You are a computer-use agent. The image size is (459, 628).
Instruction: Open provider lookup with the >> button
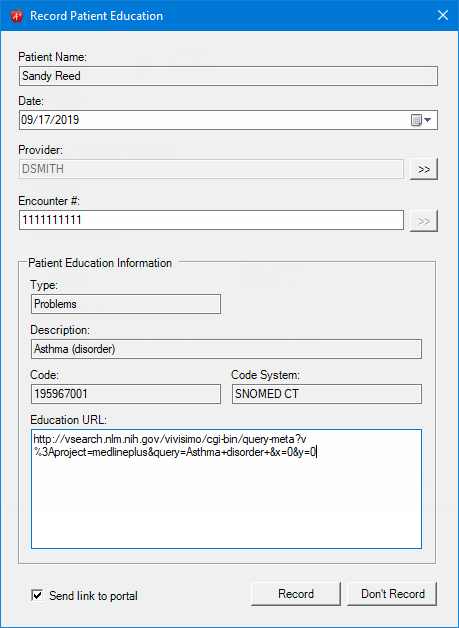tap(424, 169)
